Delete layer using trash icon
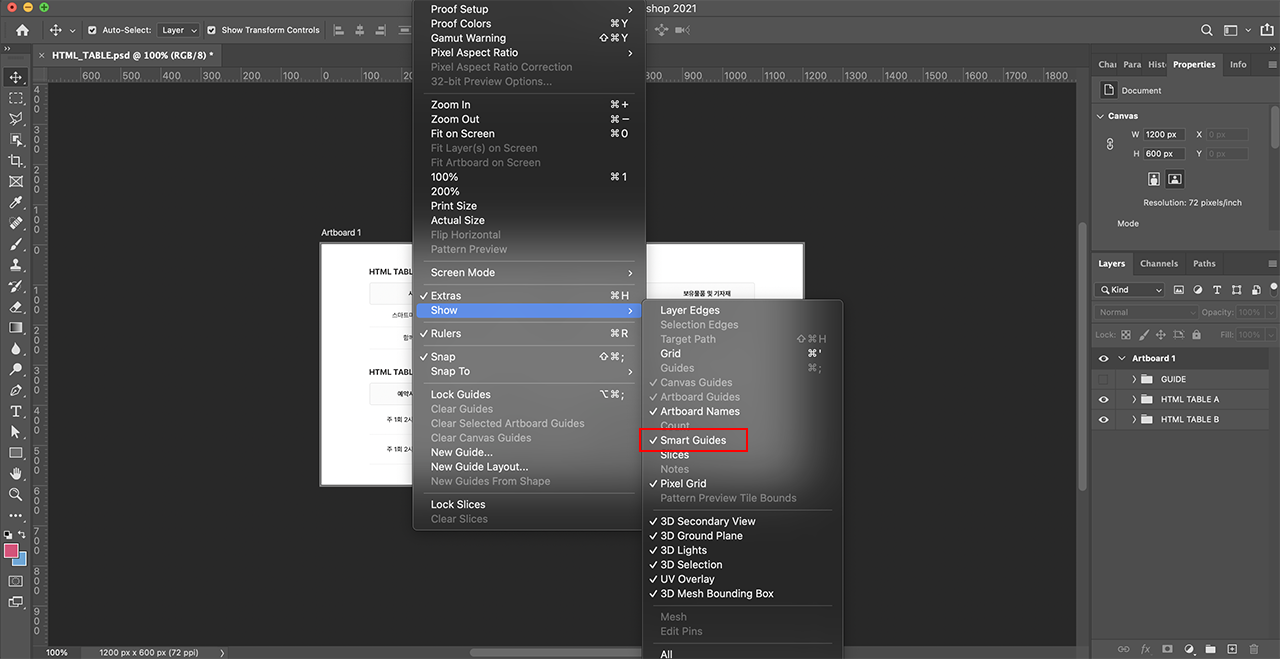Screen dimensions: 1280x659 click(1254, 649)
